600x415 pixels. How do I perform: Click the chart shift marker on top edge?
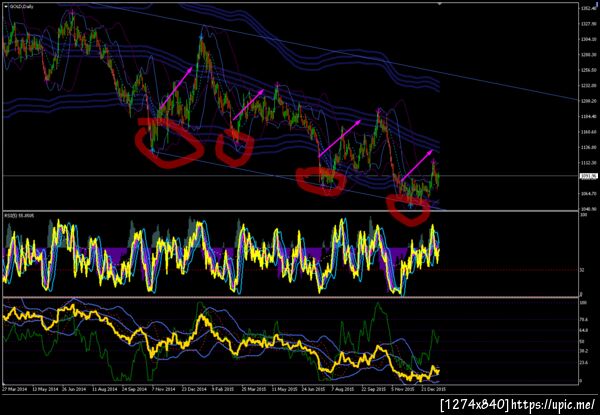point(440,3)
